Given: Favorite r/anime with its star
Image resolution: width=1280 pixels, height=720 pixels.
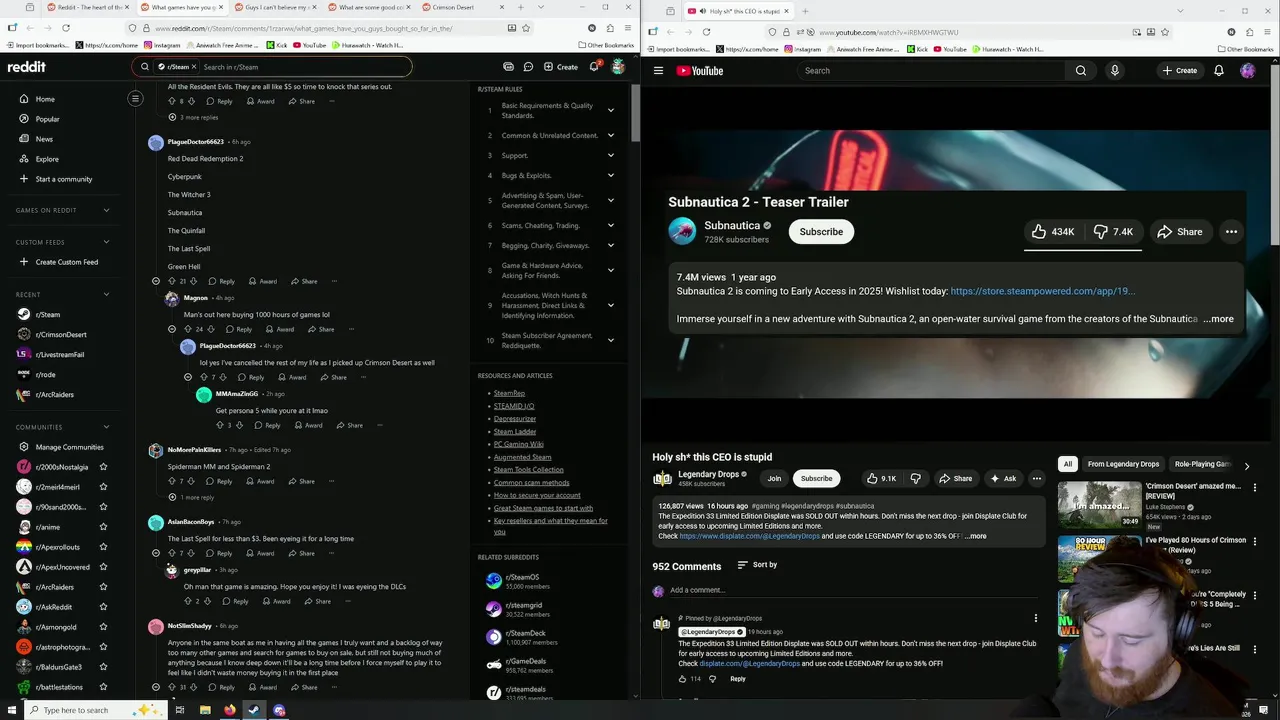Looking at the screenshot, I should [x=103, y=527].
